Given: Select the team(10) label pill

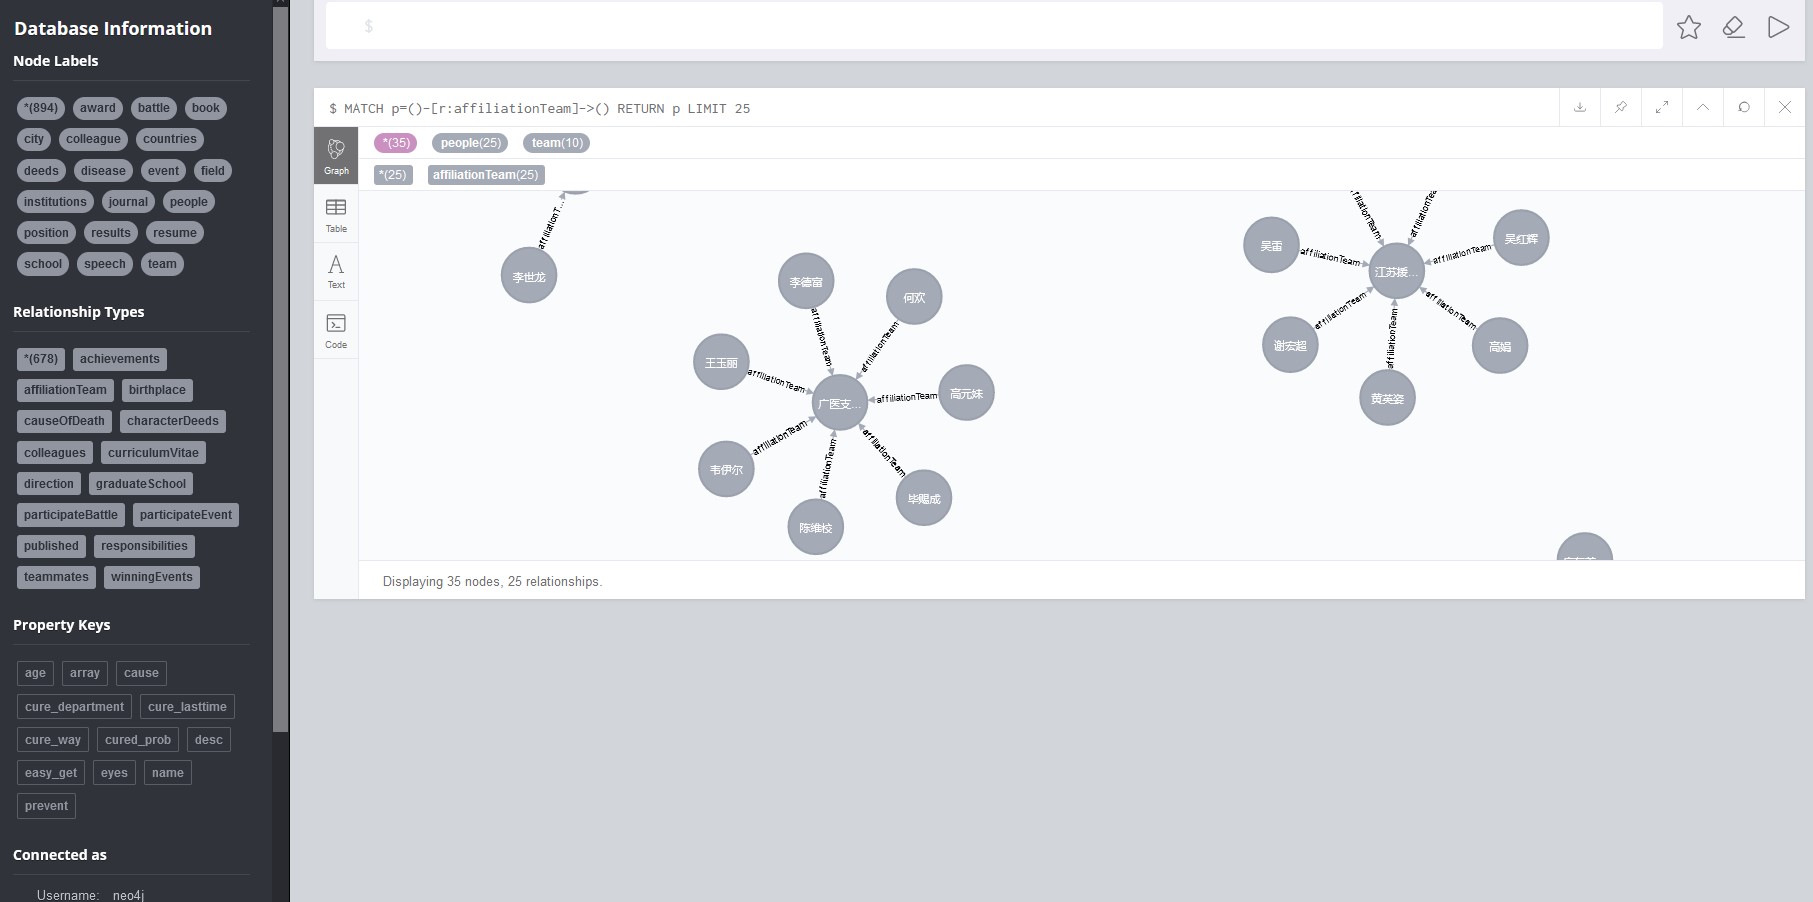Looking at the screenshot, I should click(557, 143).
